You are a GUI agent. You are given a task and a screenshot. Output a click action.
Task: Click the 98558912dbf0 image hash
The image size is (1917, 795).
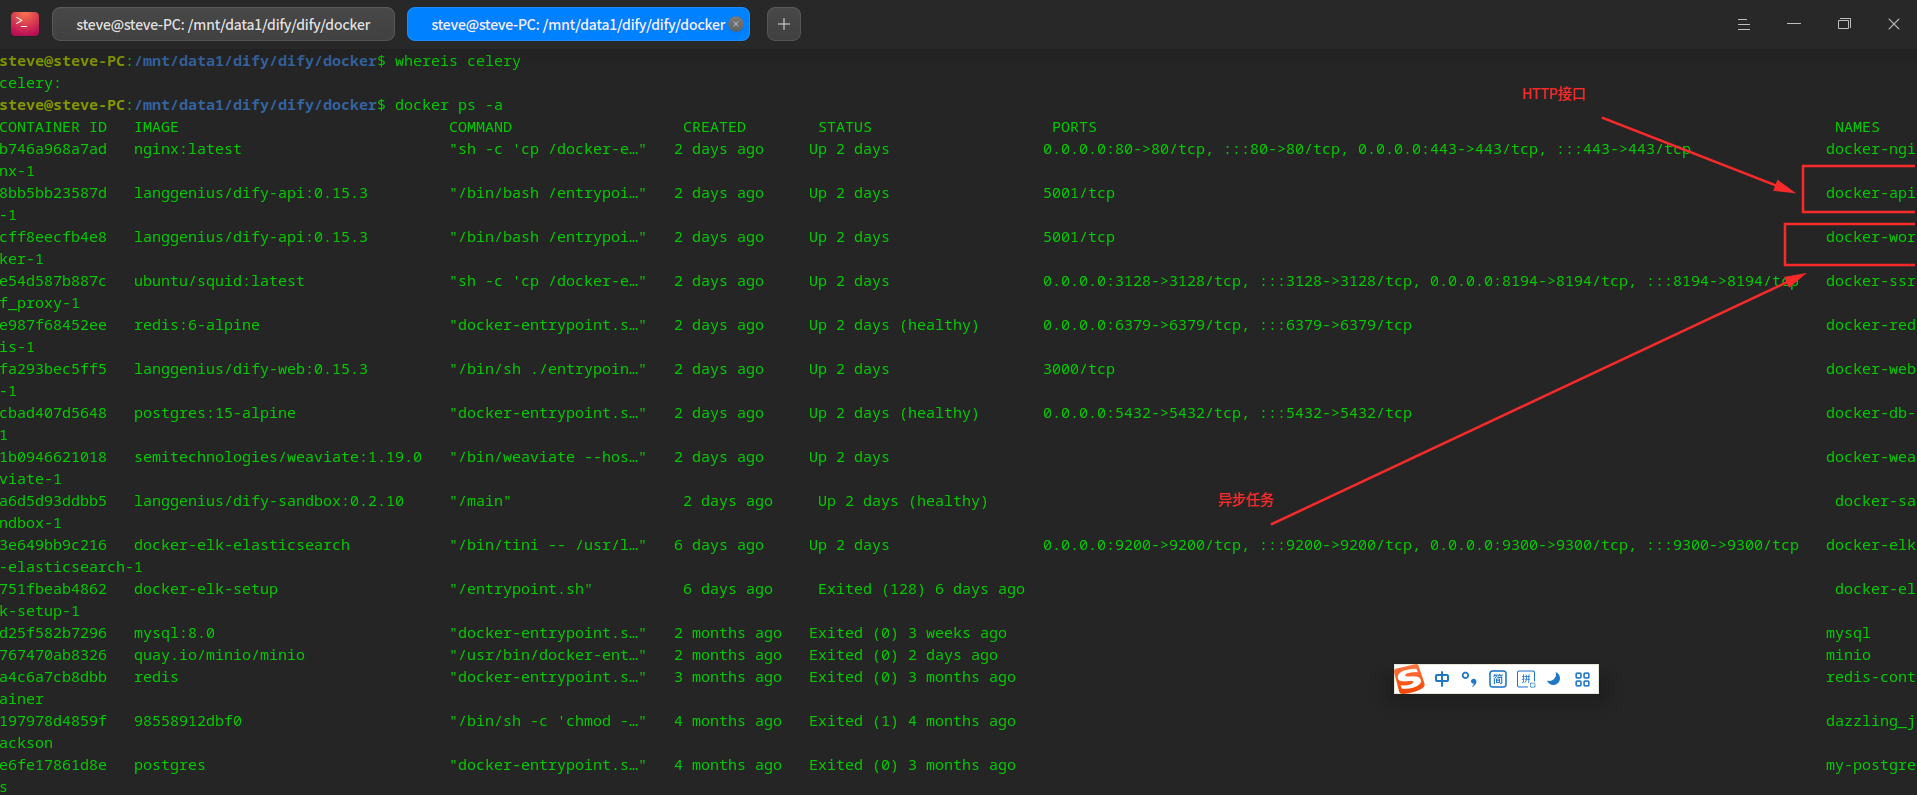click(x=188, y=721)
